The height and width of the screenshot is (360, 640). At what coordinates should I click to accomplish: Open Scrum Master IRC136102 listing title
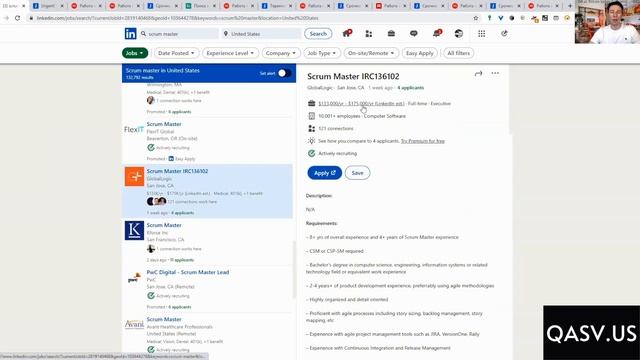(x=177, y=171)
